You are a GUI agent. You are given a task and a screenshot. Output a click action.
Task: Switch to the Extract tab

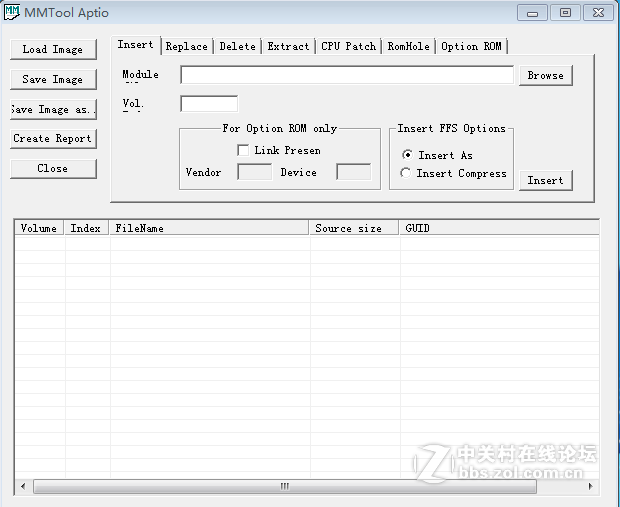288,46
